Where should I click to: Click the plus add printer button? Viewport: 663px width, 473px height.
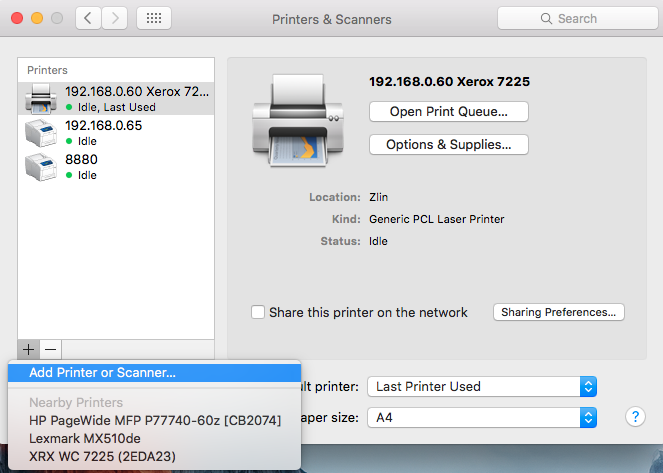point(28,349)
